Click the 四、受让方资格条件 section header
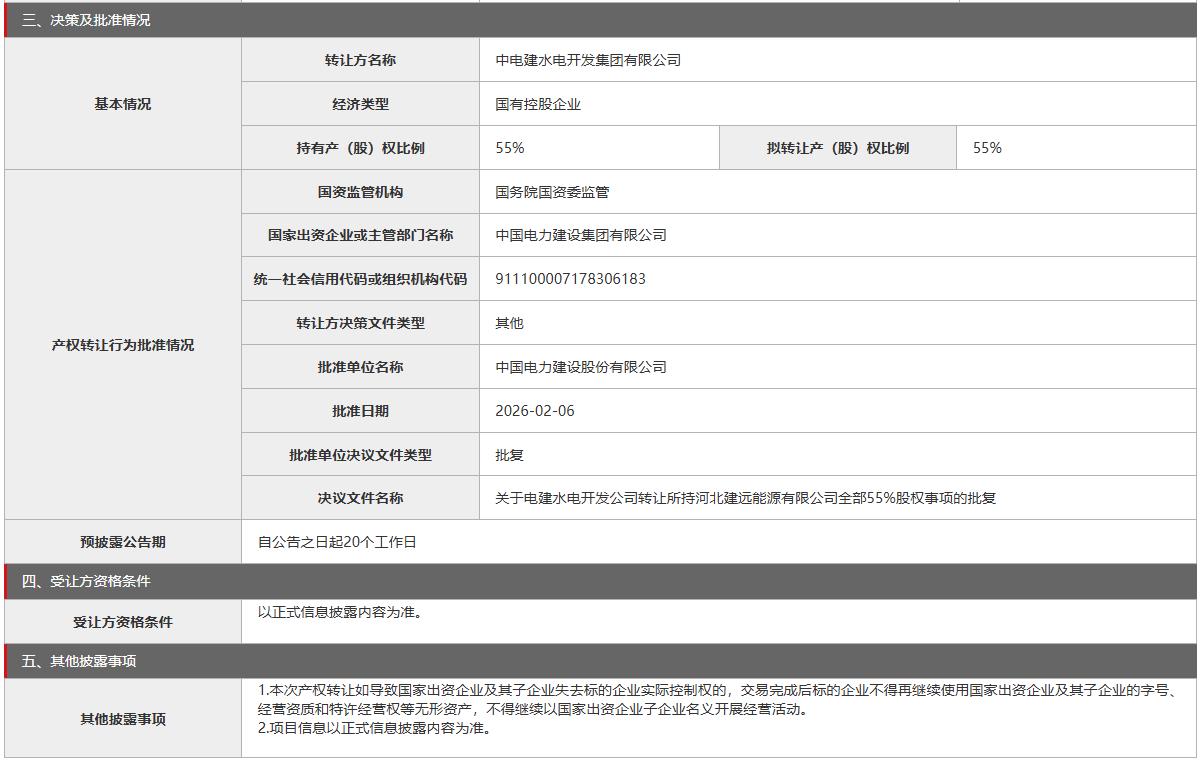 86,582
